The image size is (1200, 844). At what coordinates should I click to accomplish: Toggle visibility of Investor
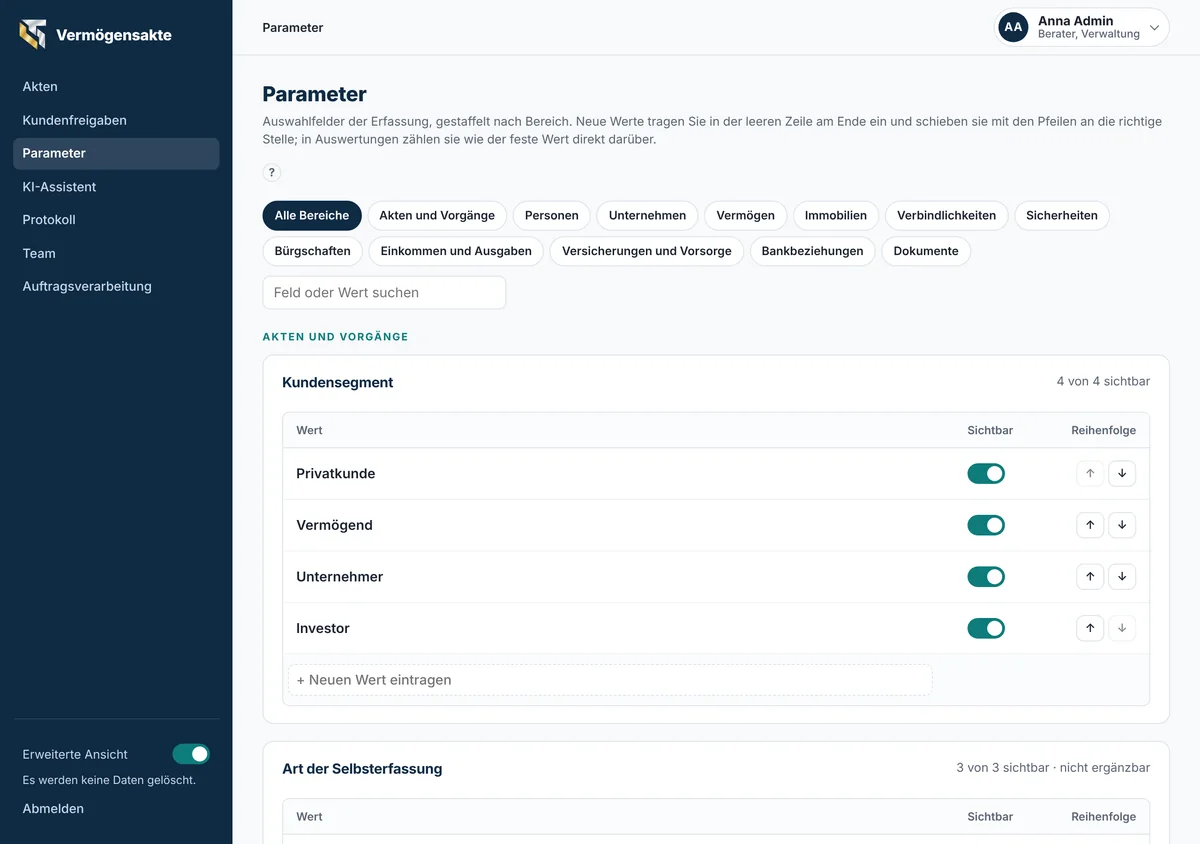[x=986, y=628]
